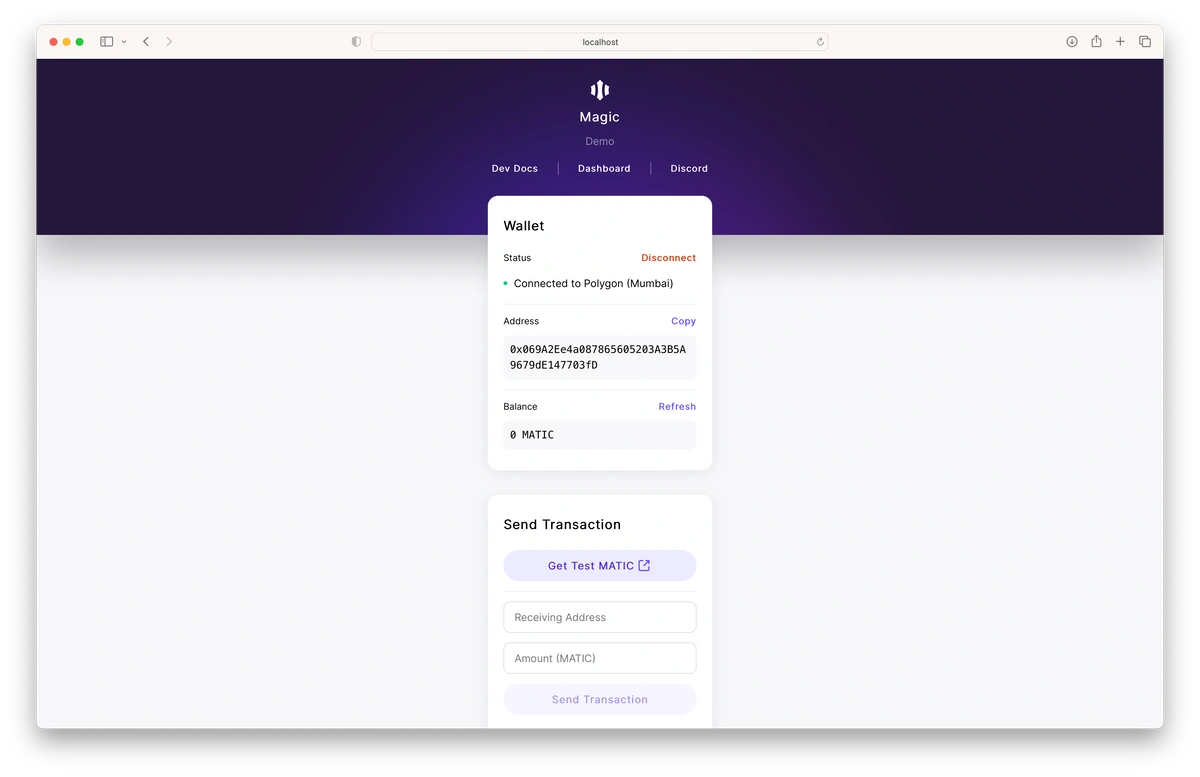Screen dimensions: 1200x777
Task: Open a new tab with plus icon
Action: click(x=1120, y=42)
